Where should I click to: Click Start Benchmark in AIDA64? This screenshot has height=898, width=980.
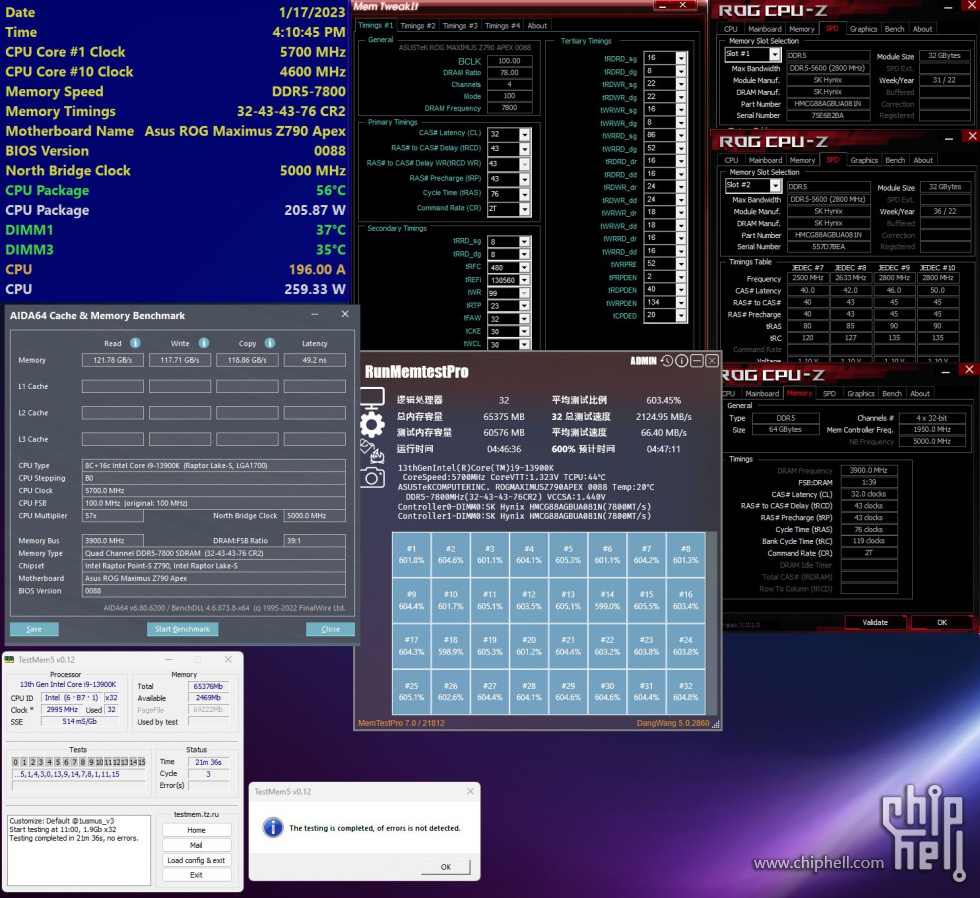coord(182,629)
